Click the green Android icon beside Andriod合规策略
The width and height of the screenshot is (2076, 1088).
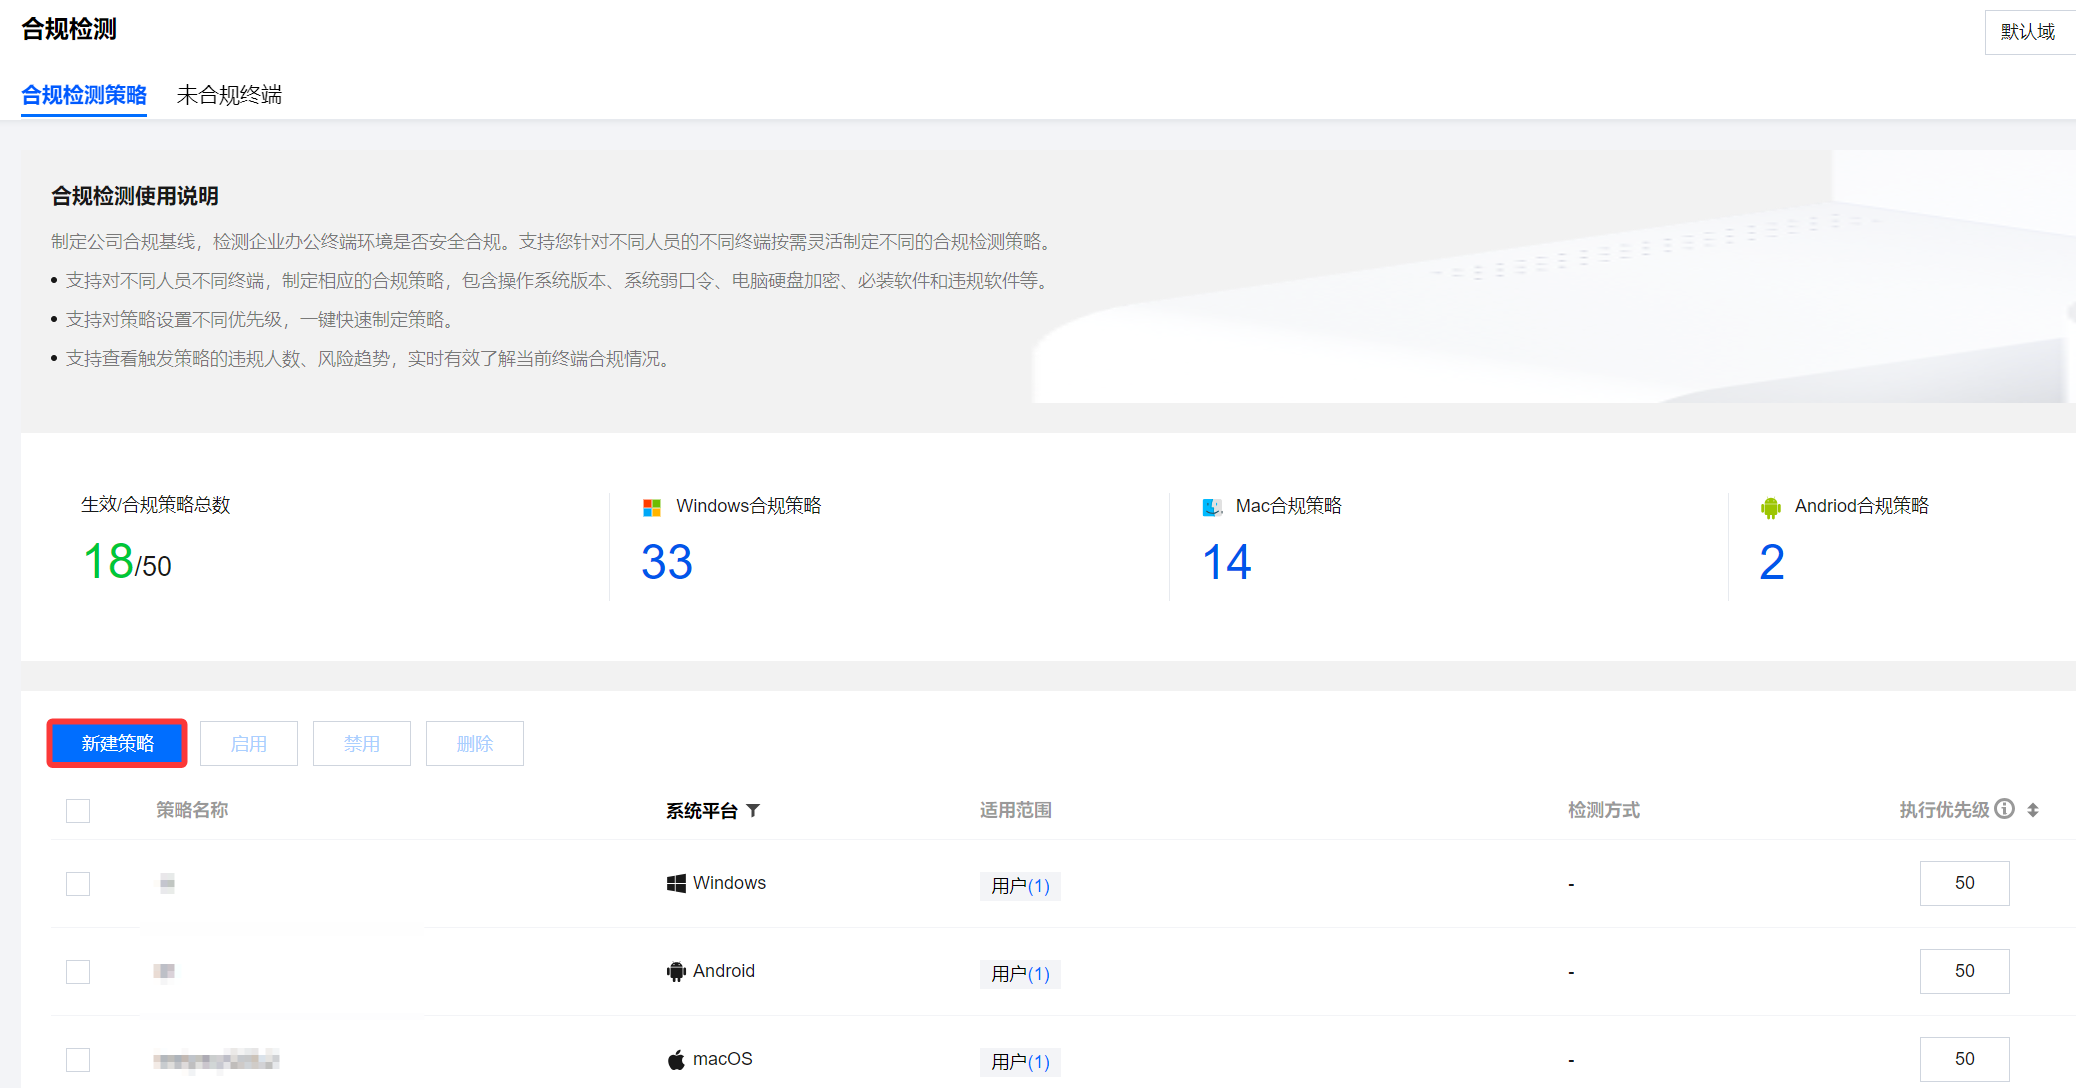pos(1770,507)
